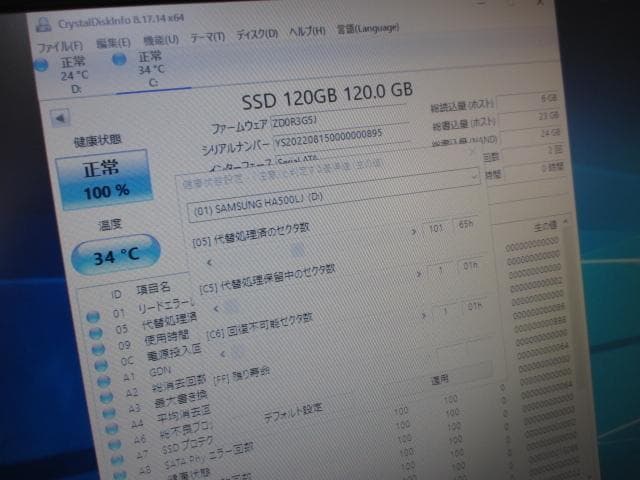Click left arrow of the [C6] threshold slider
Screen dimensions: 640x480
[223, 354]
